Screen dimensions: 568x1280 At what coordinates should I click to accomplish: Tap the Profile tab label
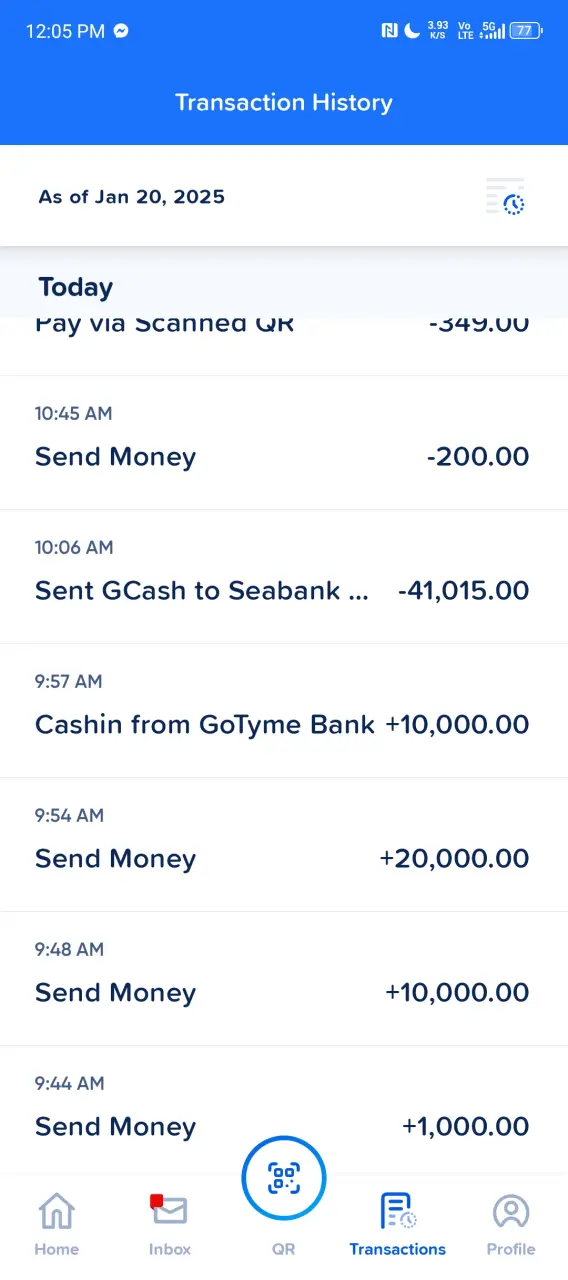pos(511,1249)
